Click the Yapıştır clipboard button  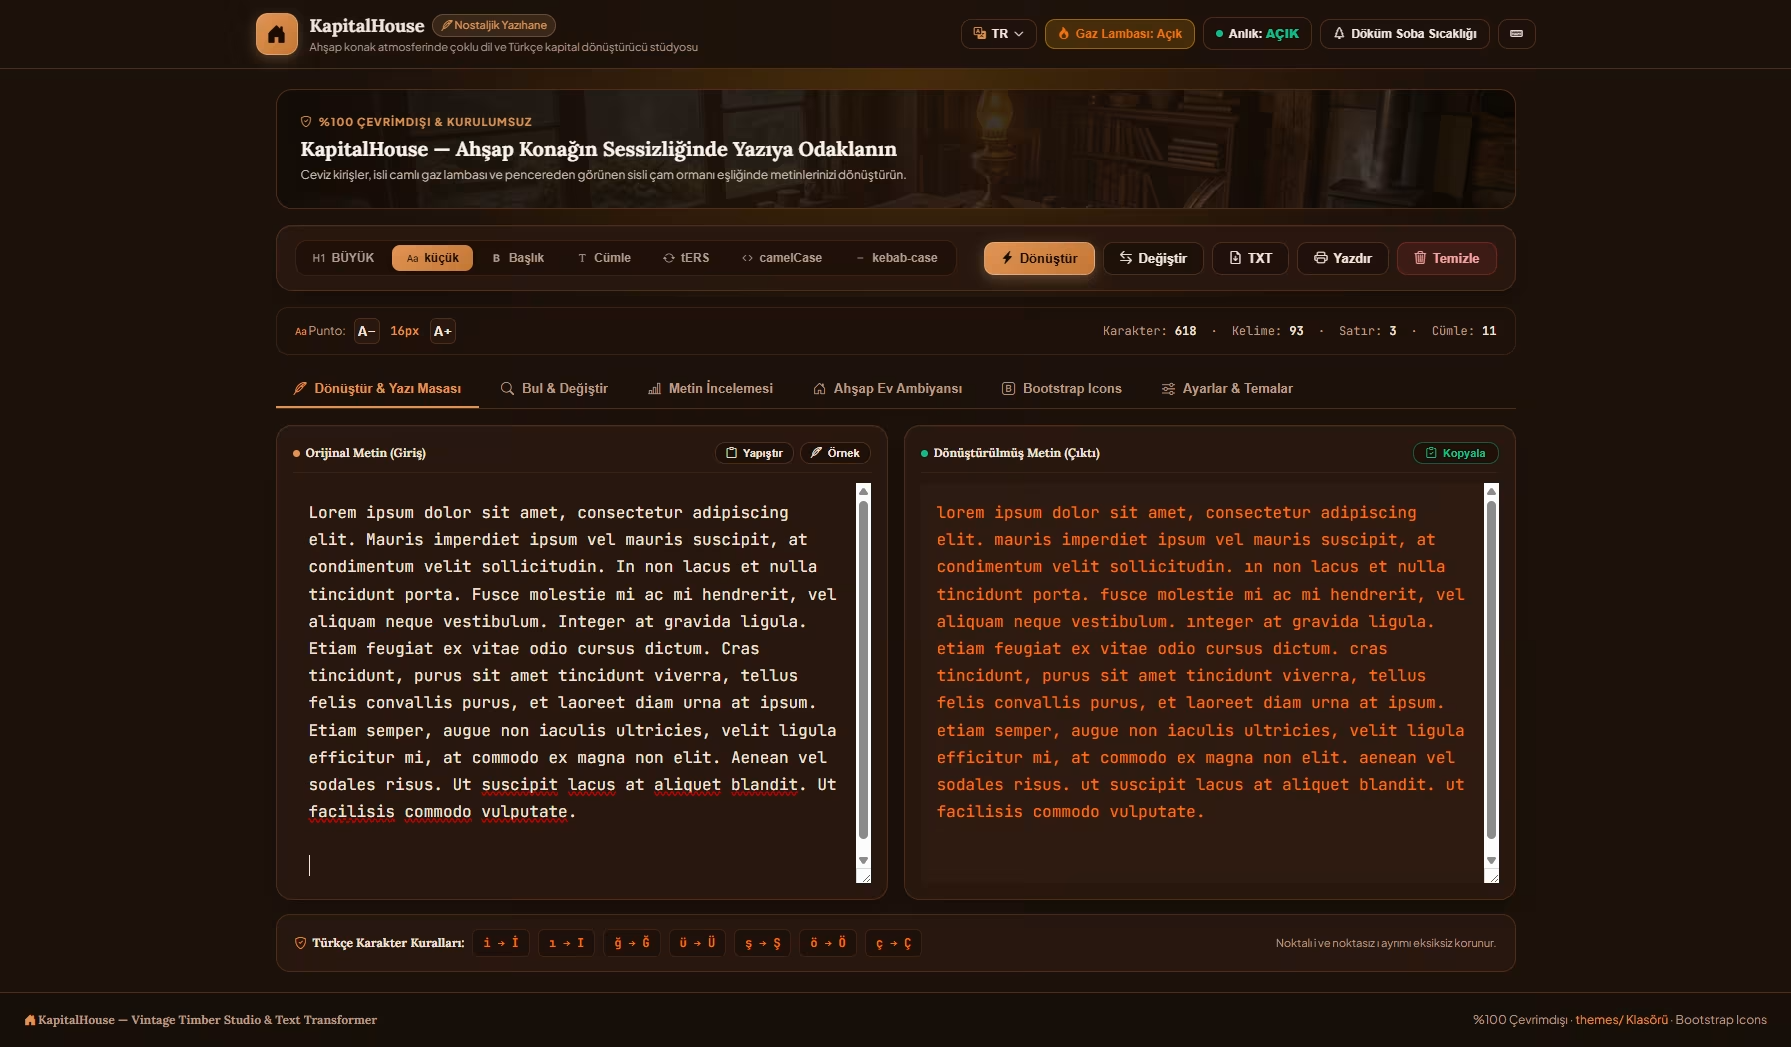coord(754,453)
